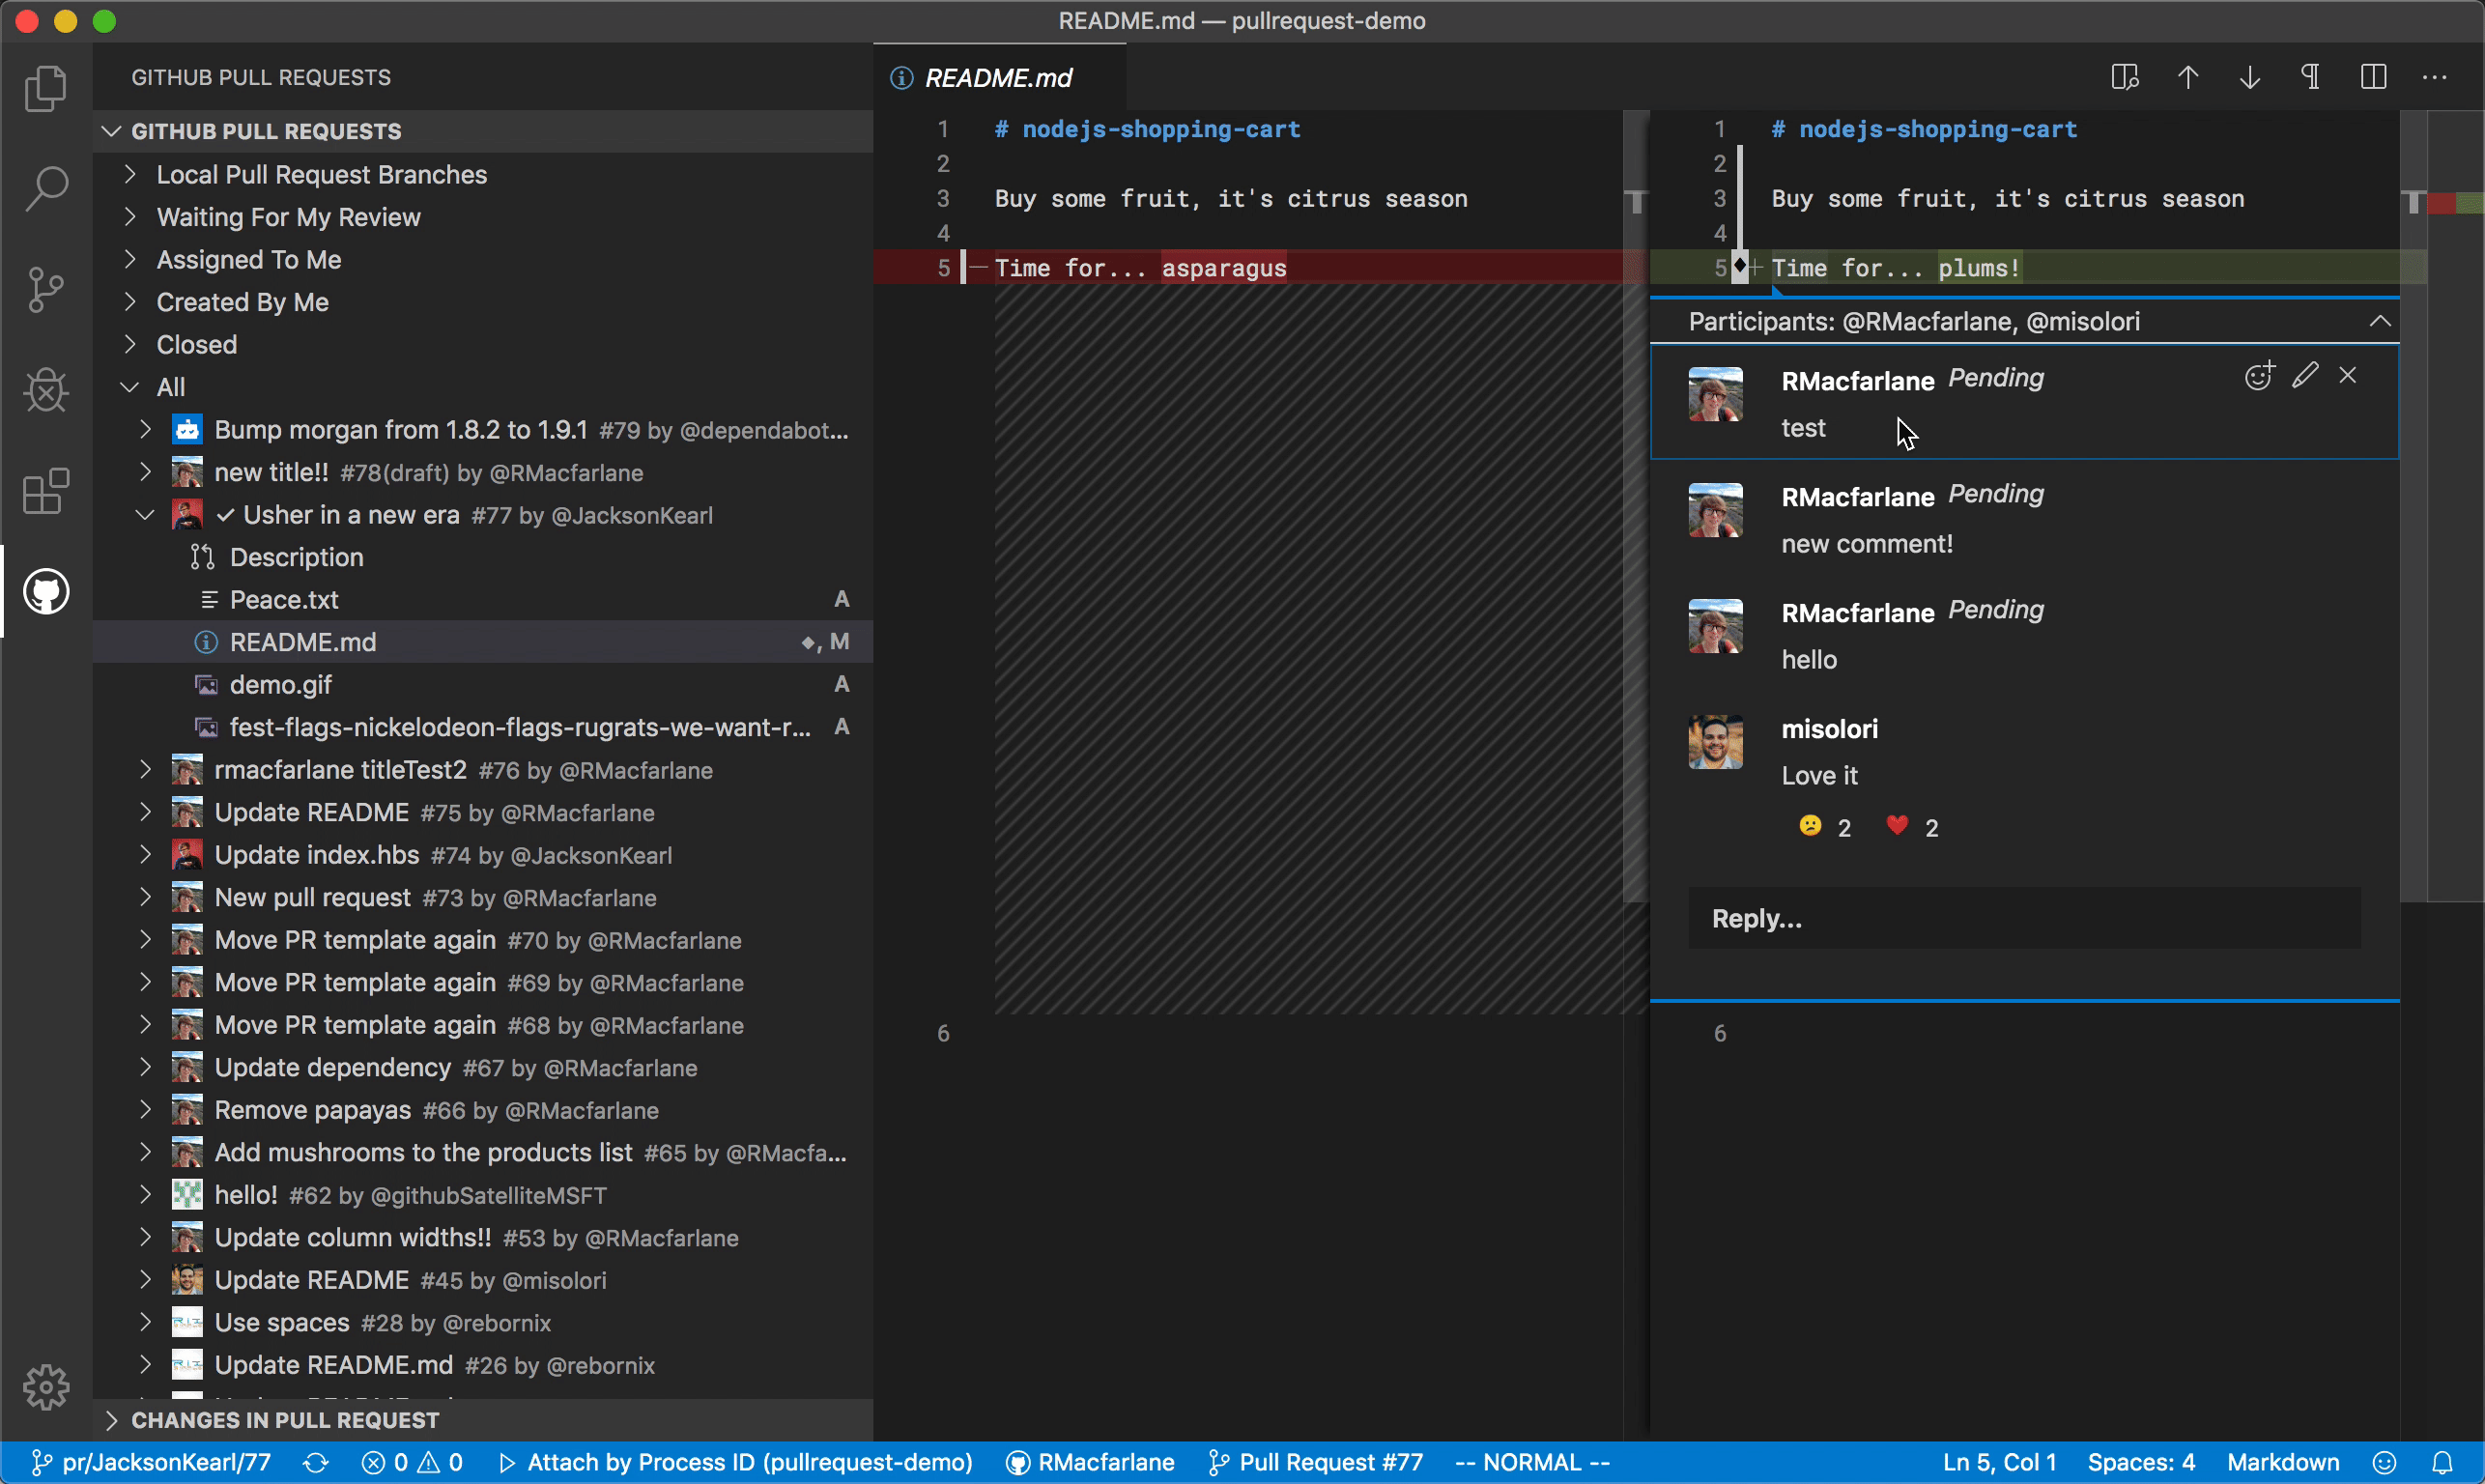The image size is (2485, 1484).
Task: Open the Manage gear at sidebar bottom
Action: pyautogui.click(x=46, y=1387)
